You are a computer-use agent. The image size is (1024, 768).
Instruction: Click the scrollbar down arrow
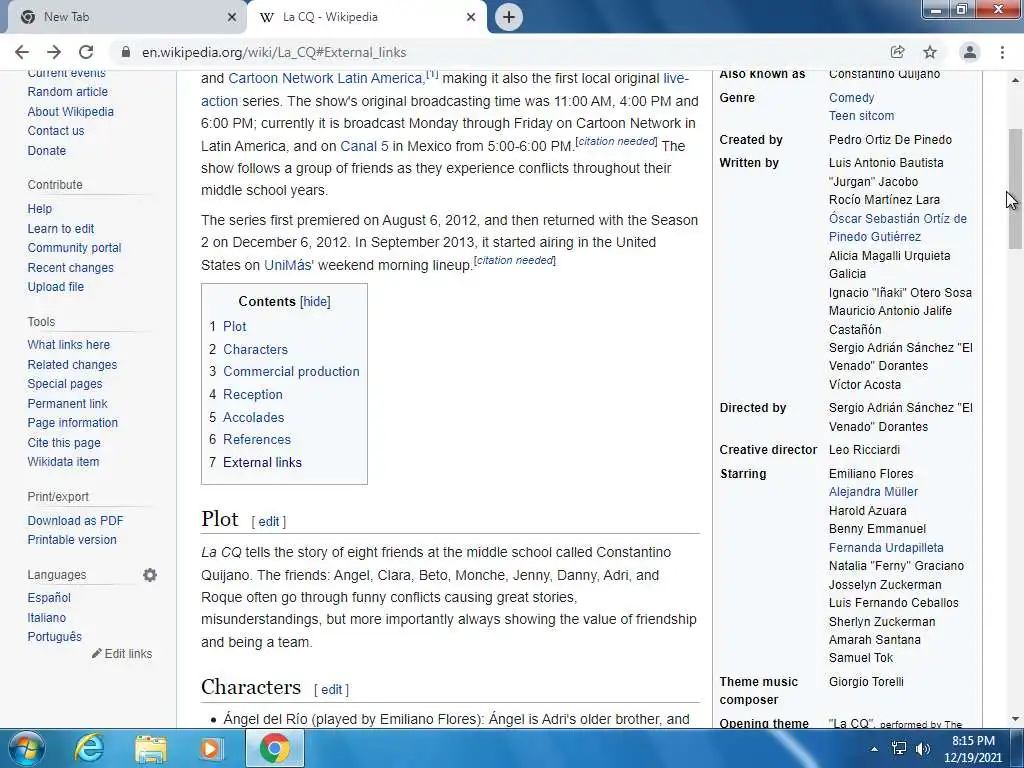(x=1015, y=719)
